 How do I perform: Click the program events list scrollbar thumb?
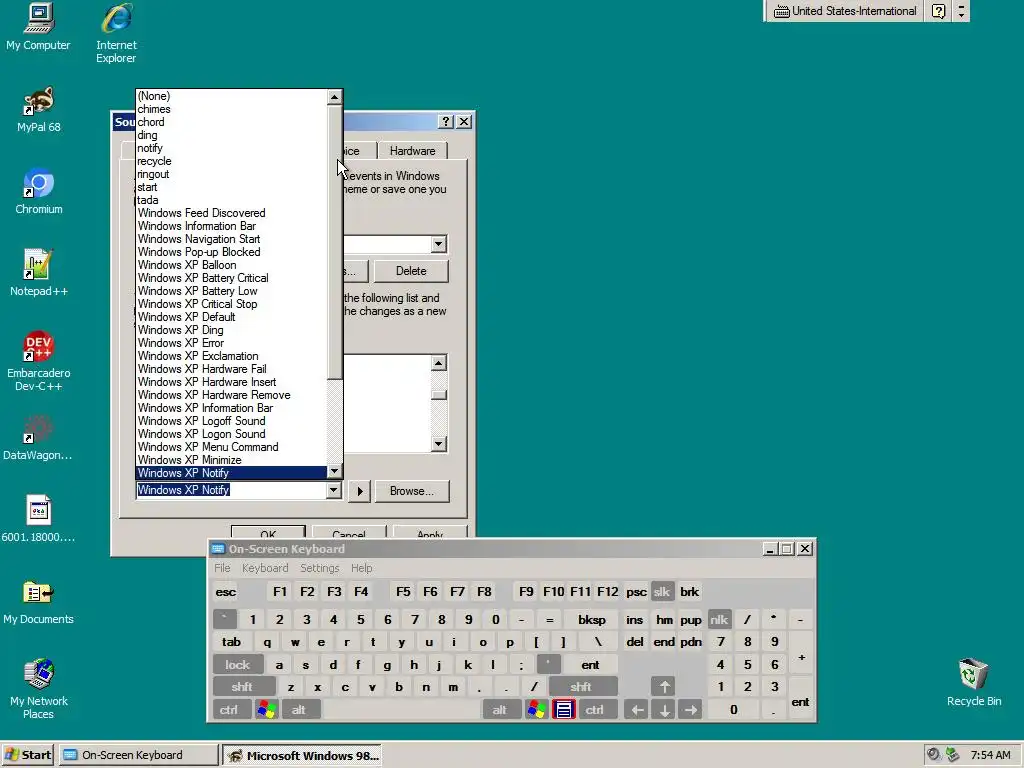pos(439,394)
